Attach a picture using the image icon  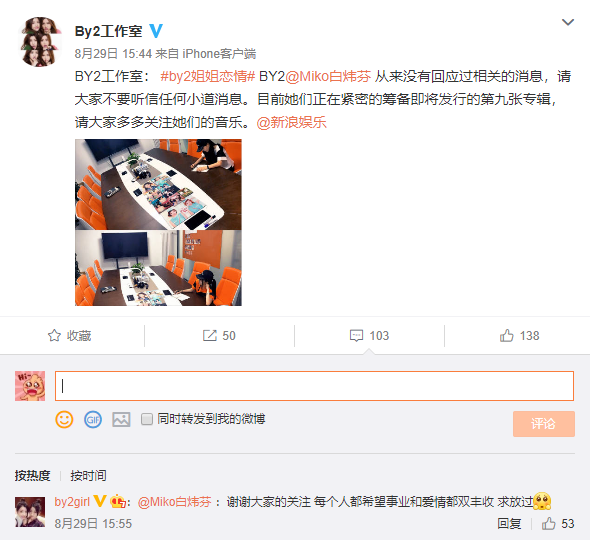121,420
